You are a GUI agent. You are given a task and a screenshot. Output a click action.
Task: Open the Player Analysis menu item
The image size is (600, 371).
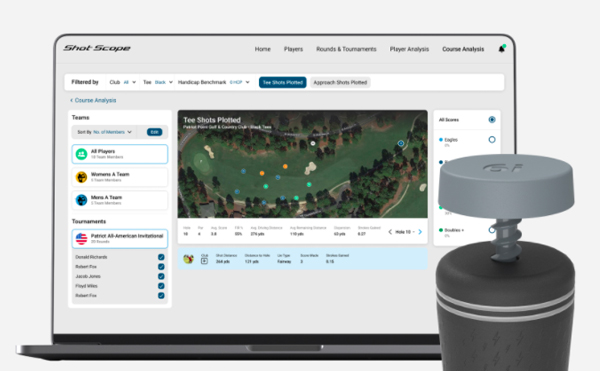(x=409, y=49)
